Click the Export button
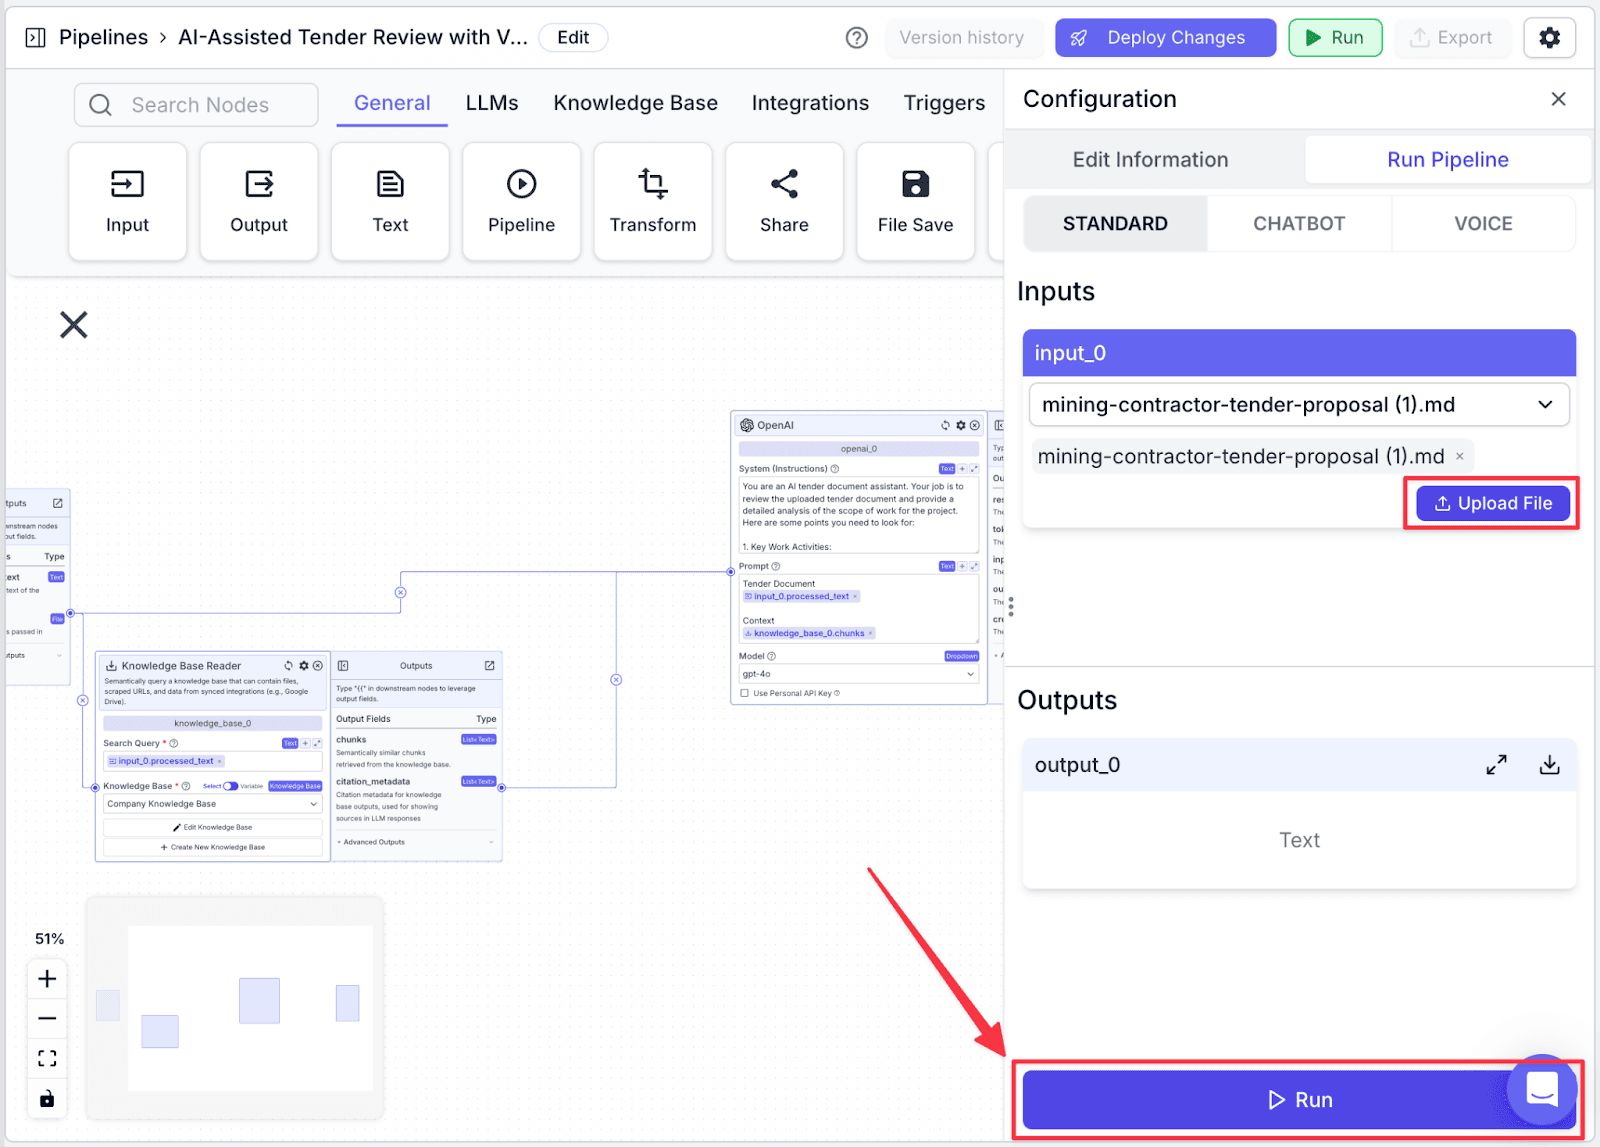 (1451, 38)
